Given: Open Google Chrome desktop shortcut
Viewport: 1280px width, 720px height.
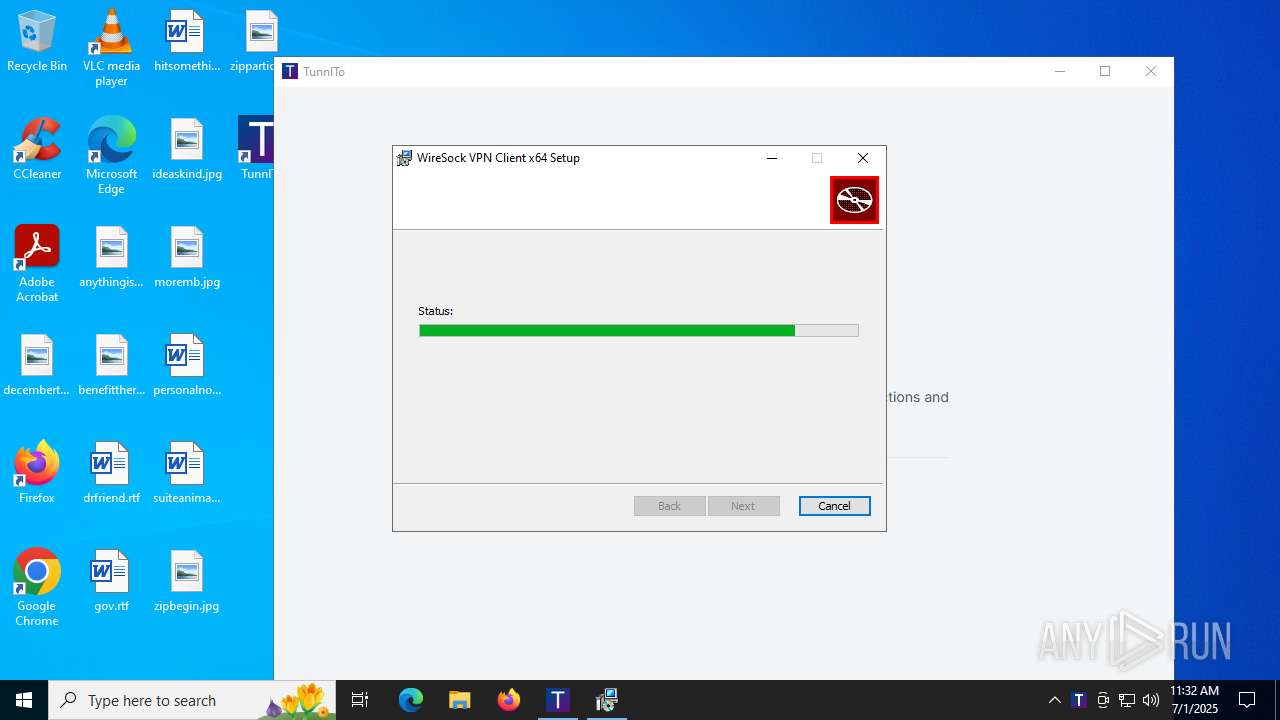Looking at the screenshot, I should 37,588.
